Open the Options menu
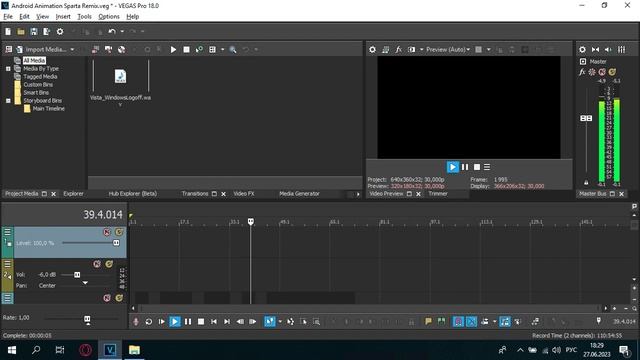The height and width of the screenshot is (360, 640). (109, 16)
